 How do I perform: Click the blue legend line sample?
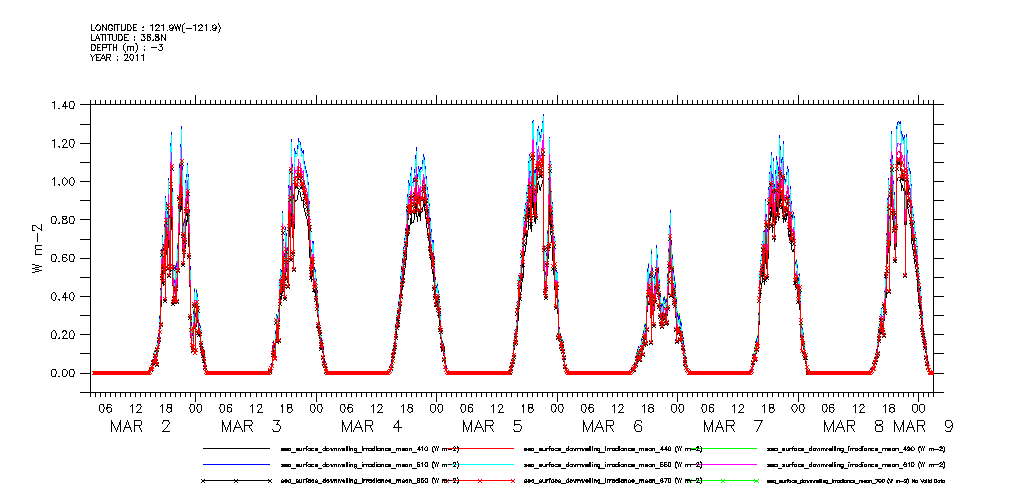[236, 464]
